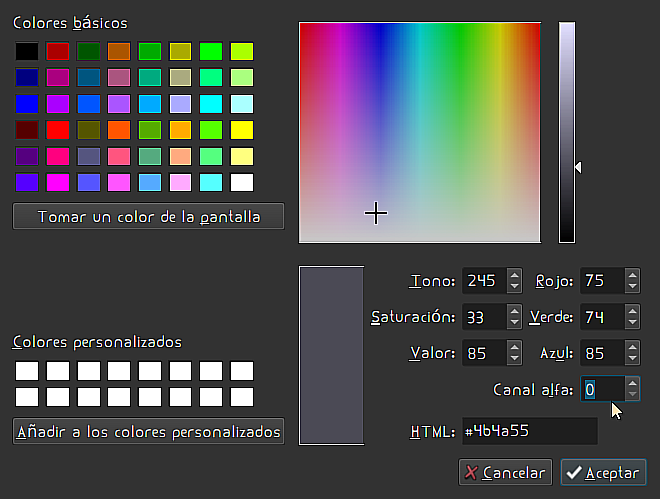Screen dimensions: 660x499
Task: Click the Aceptar button
Action: point(604,473)
